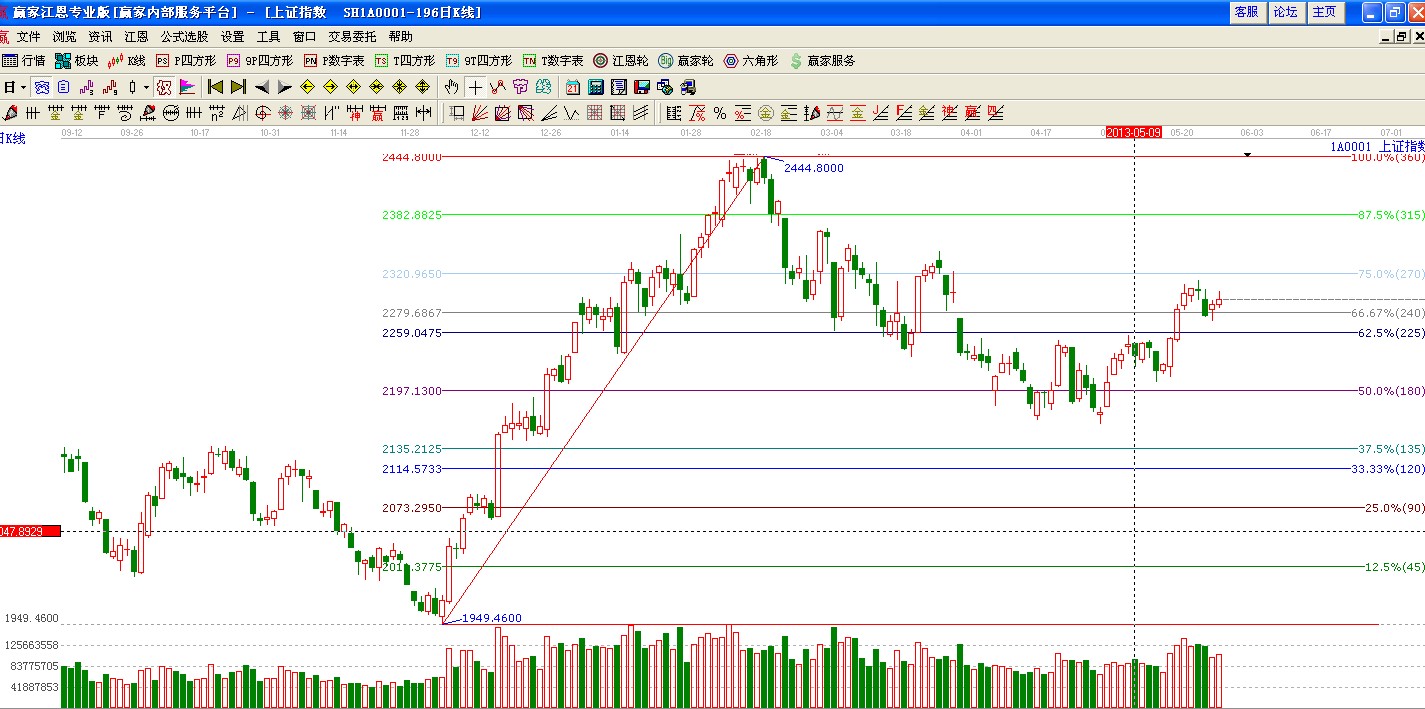Viewport: 1425px width, 709px height.
Task: Click the small black triangle under 上证指数 label
Action: (x=1247, y=156)
